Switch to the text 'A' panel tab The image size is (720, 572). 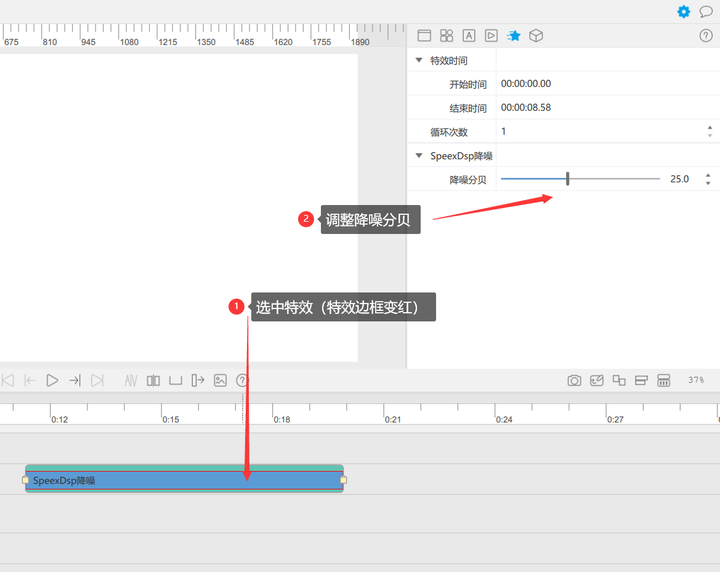pos(469,35)
